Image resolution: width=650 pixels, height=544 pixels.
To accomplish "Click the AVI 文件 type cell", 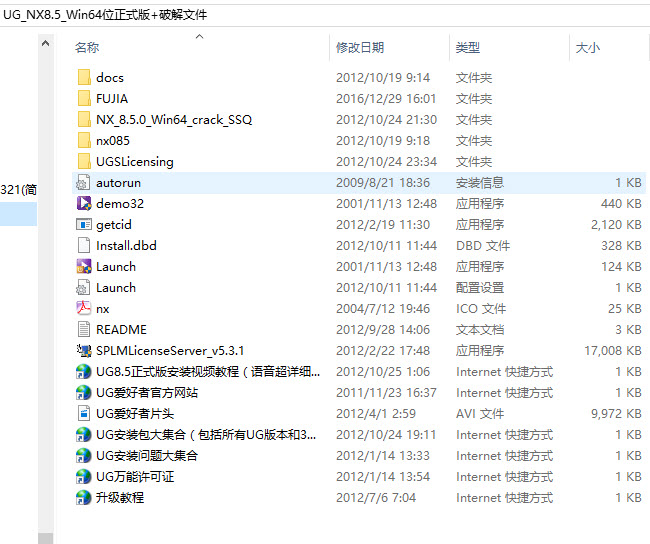I will [480, 413].
